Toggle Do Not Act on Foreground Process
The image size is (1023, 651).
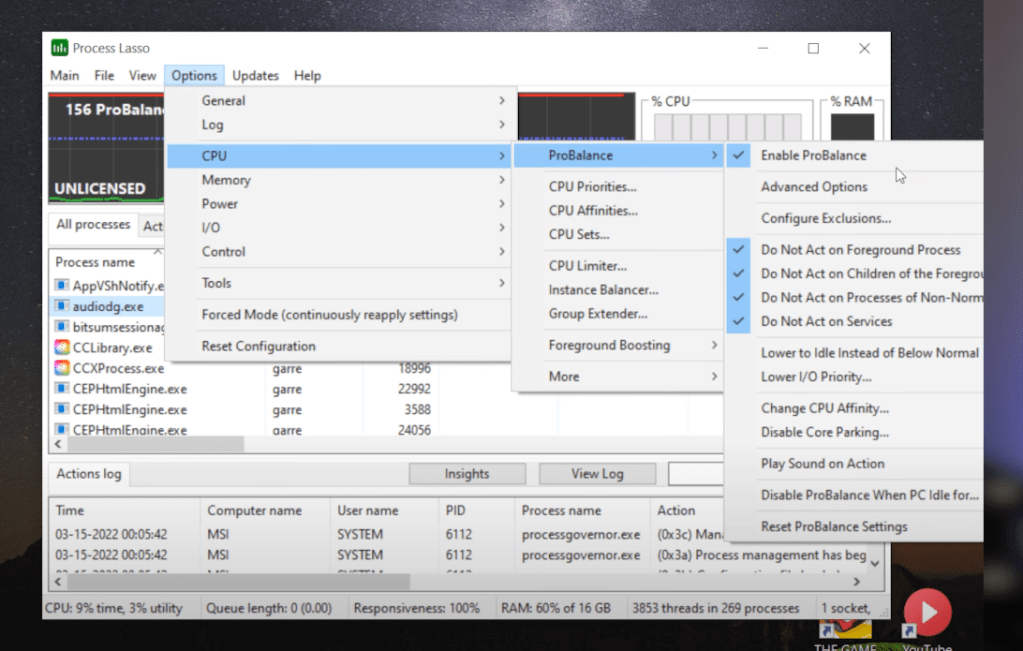point(854,250)
